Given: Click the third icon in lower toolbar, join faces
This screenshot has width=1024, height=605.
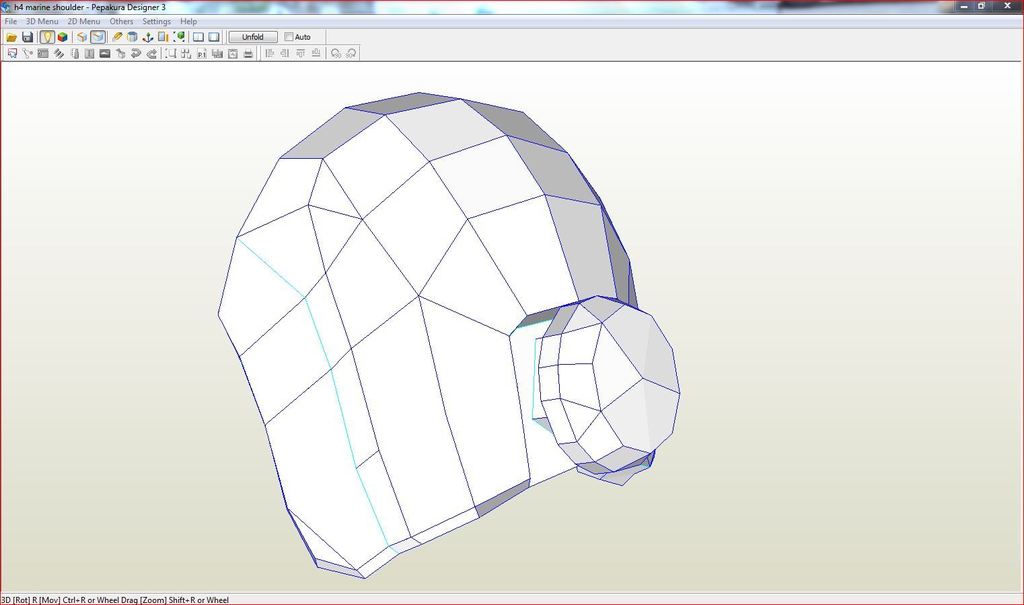Looking at the screenshot, I should click(x=43, y=54).
